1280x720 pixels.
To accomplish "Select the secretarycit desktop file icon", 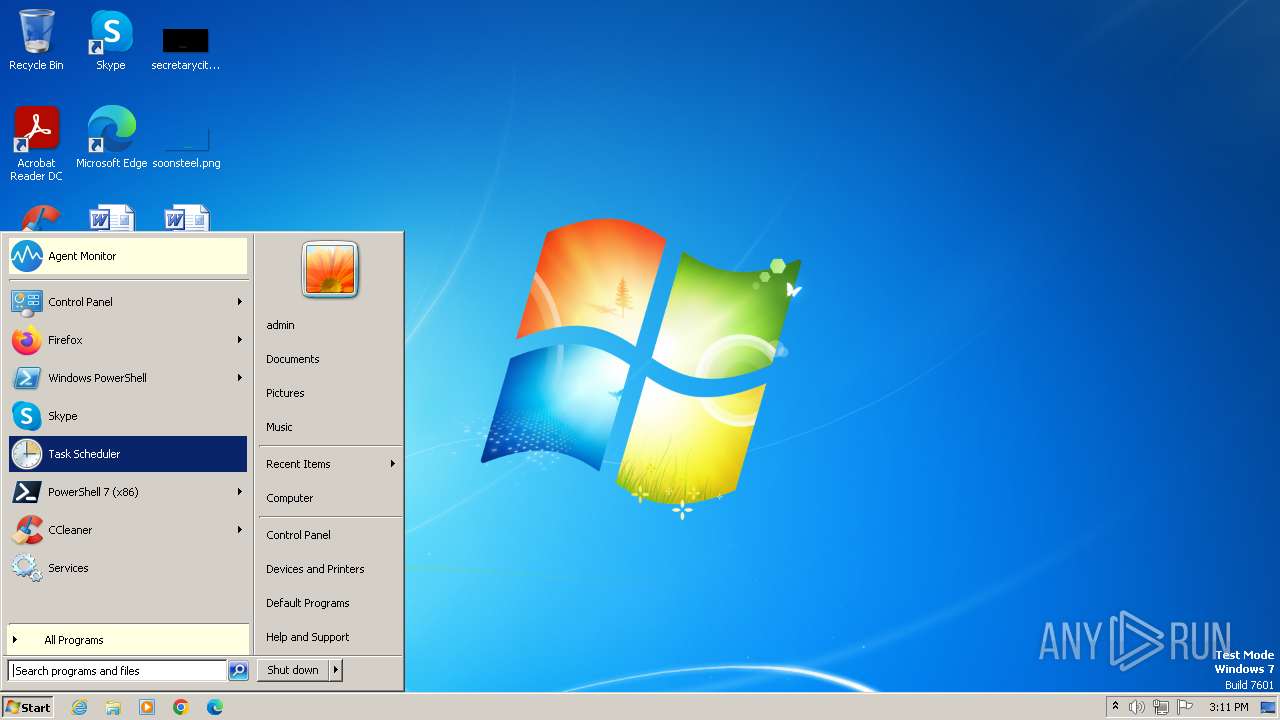I will 186,48.
